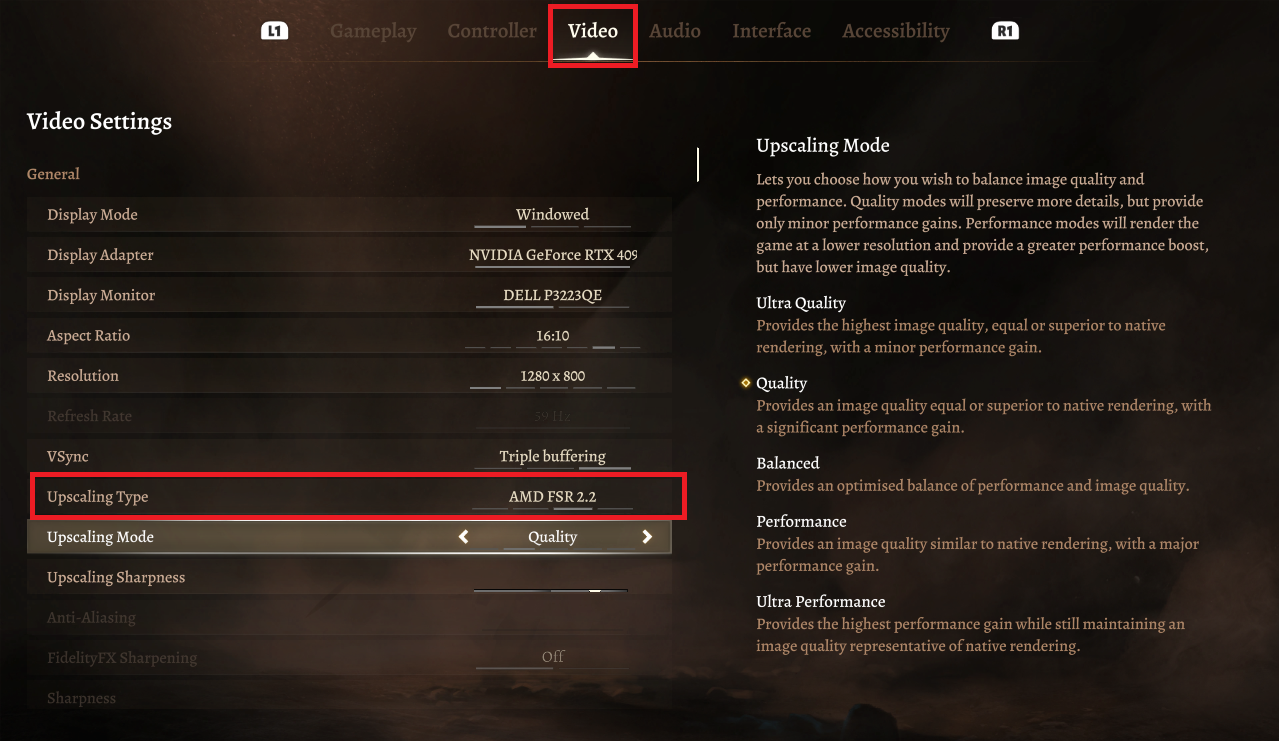Switch to the Controller tab
Viewport: 1279px width, 741px height.
(492, 31)
